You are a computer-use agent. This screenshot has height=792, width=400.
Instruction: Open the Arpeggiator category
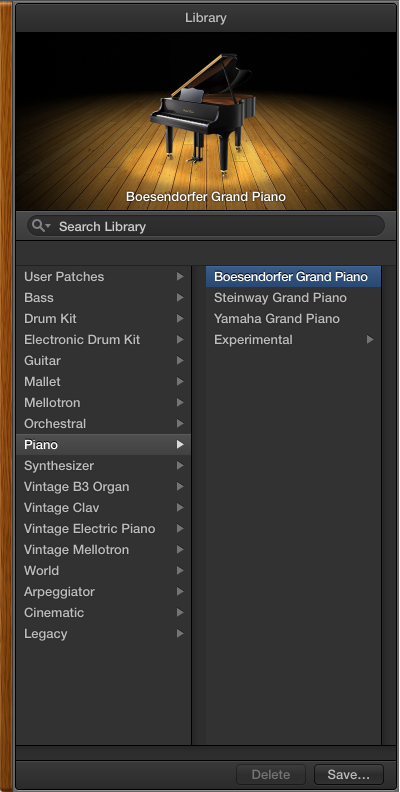click(x=103, y=591)
